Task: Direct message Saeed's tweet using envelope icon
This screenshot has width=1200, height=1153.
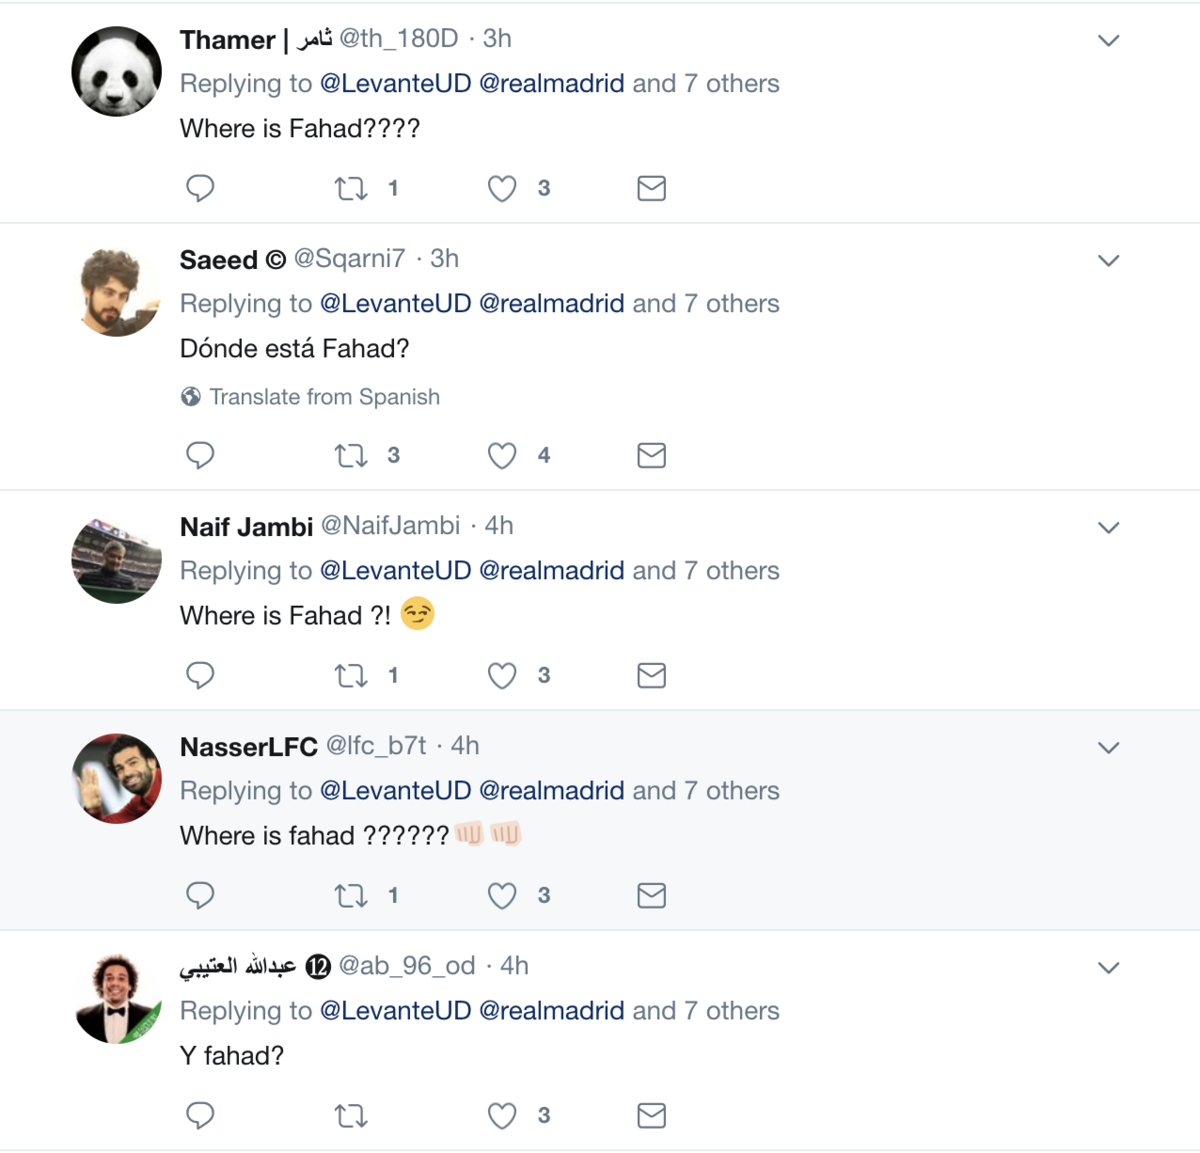Action: click(651, 456)
